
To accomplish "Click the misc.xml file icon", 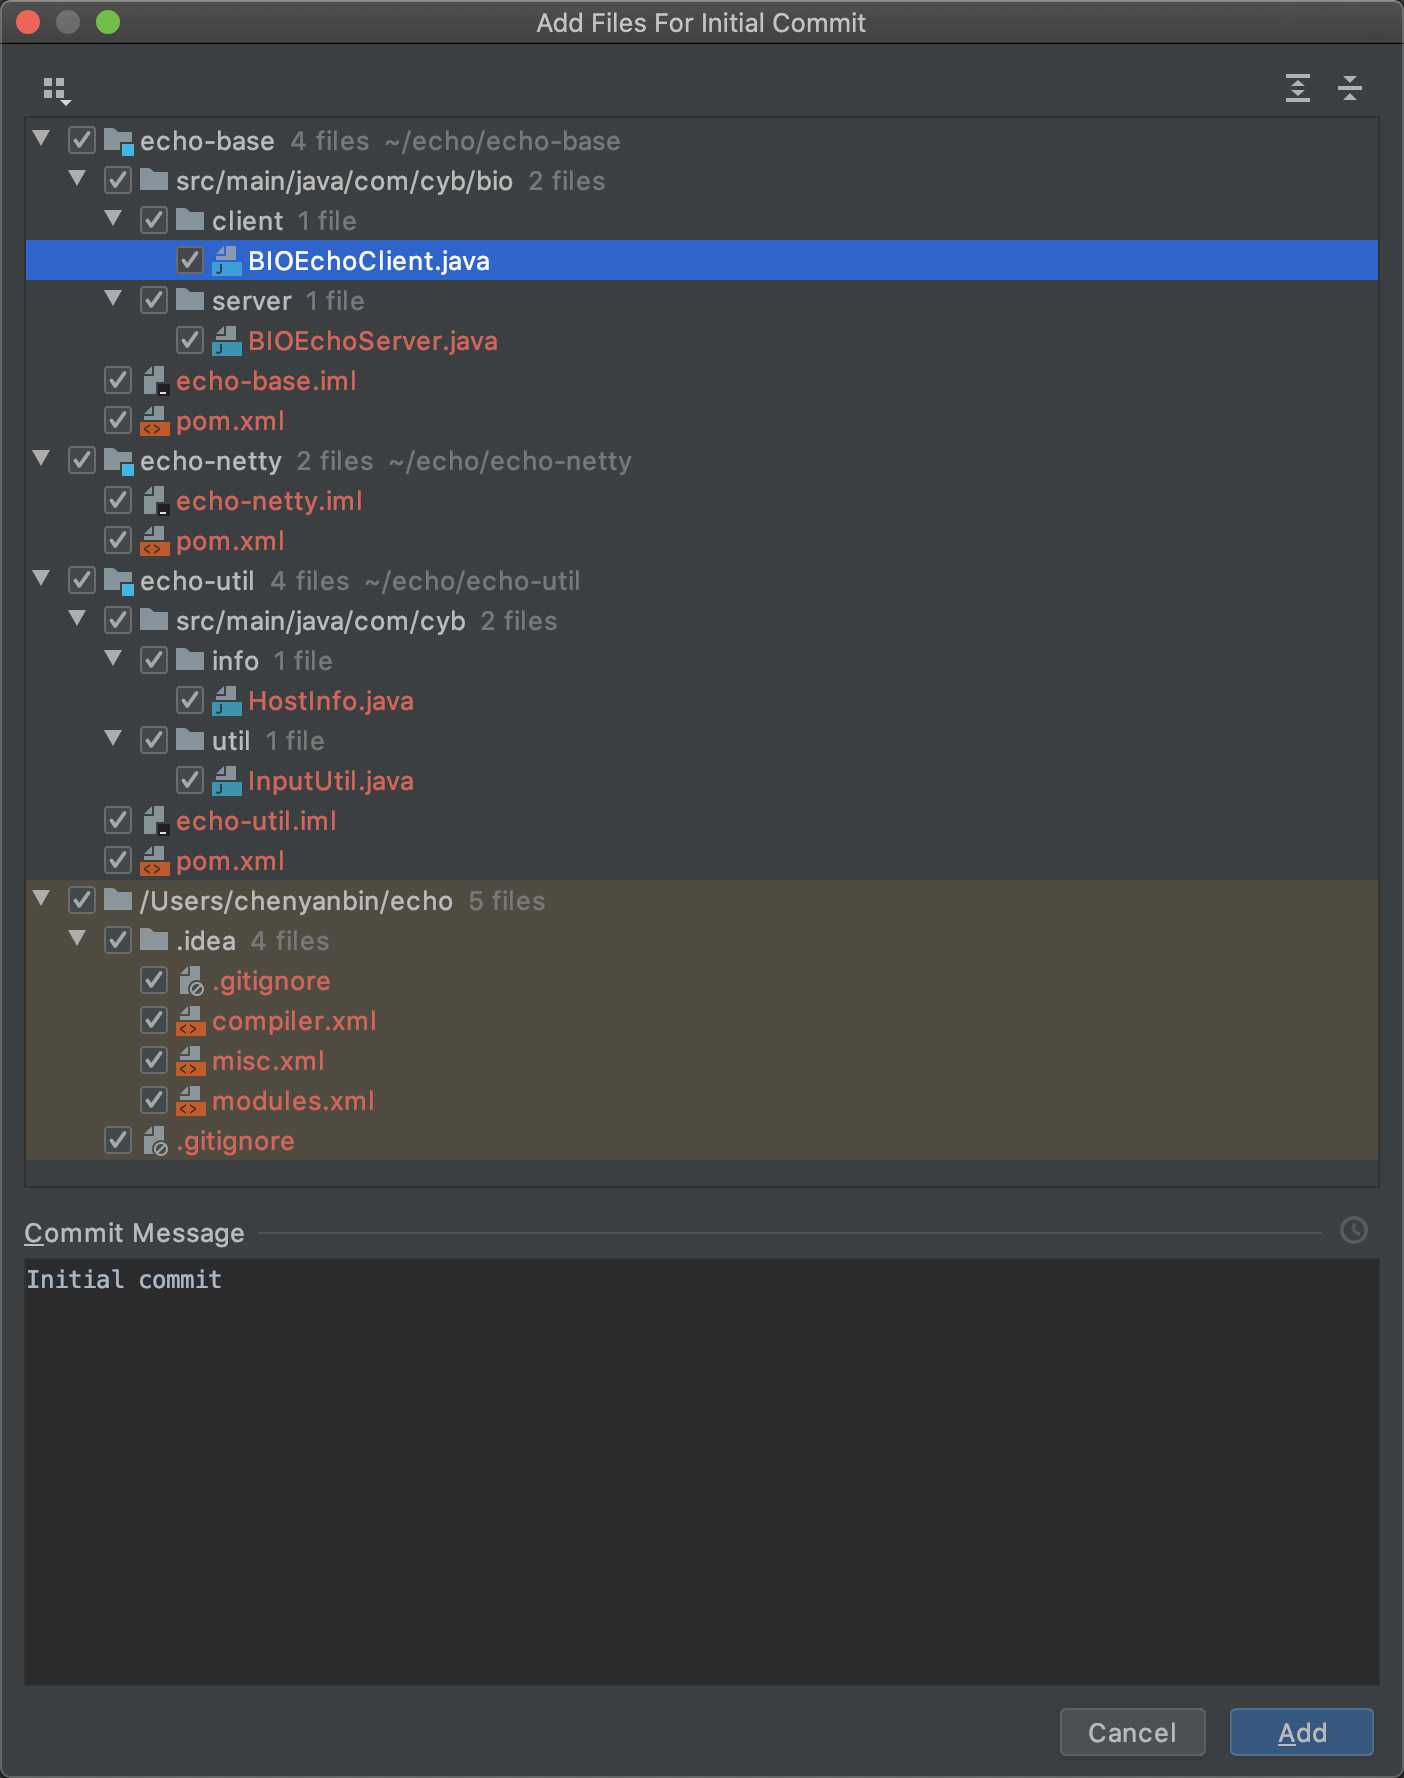I will (191, 1061).
